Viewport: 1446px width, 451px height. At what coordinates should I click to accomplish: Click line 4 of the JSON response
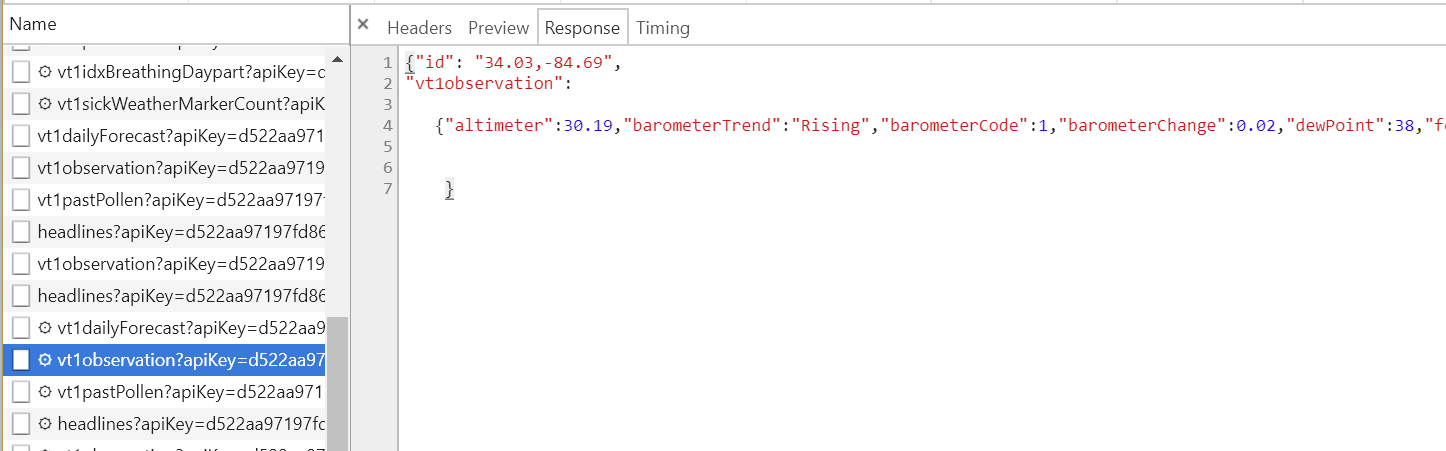tap(920, 126)
